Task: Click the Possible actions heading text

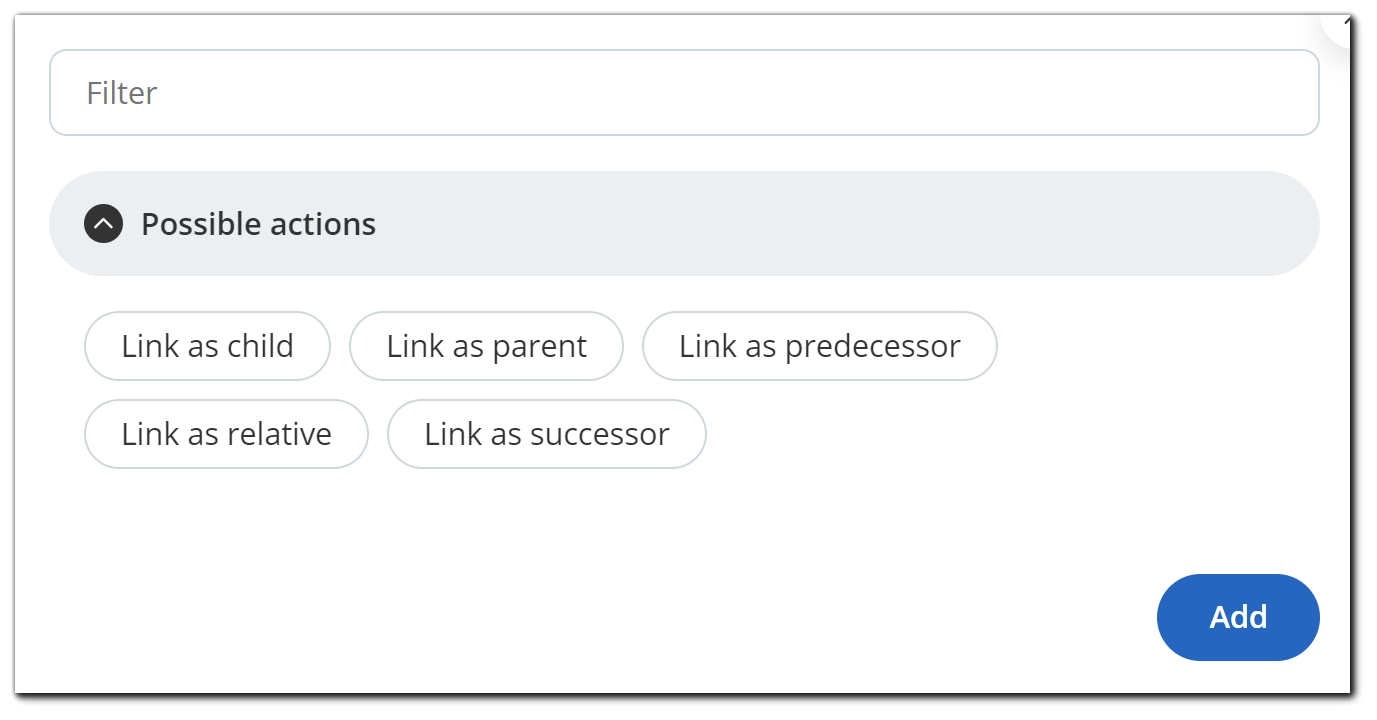Action: pos(258,224)
